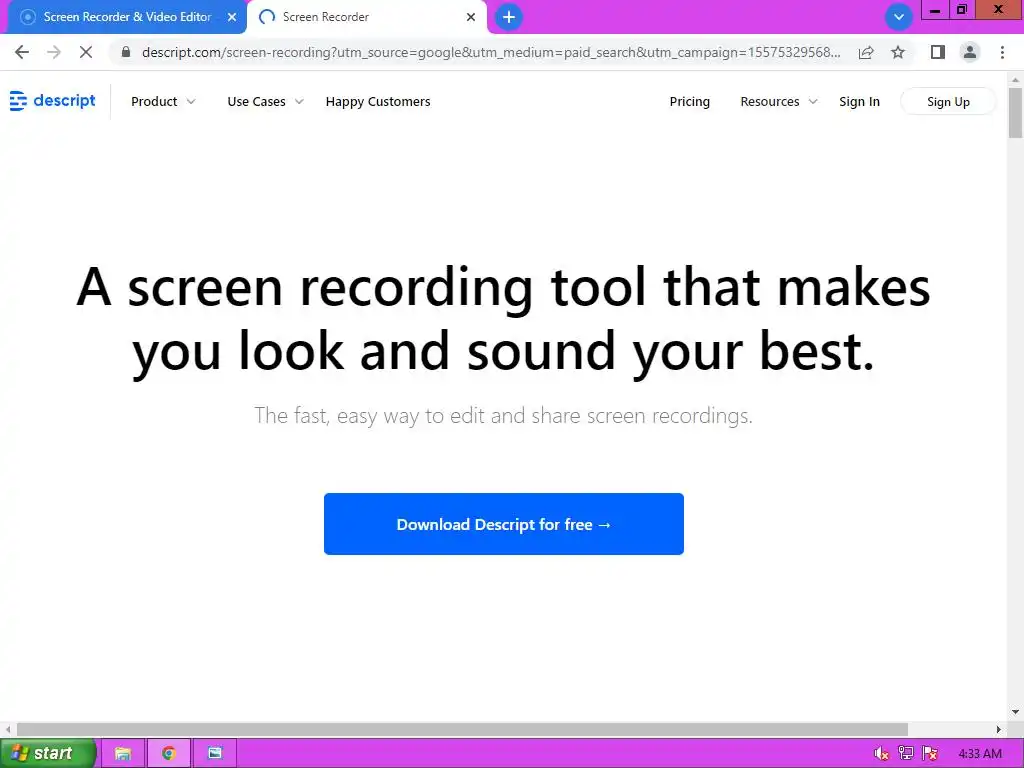The image size is (1024, 768).
Task: Click the scrollbar down arrow
Action: click(1015, 712)
